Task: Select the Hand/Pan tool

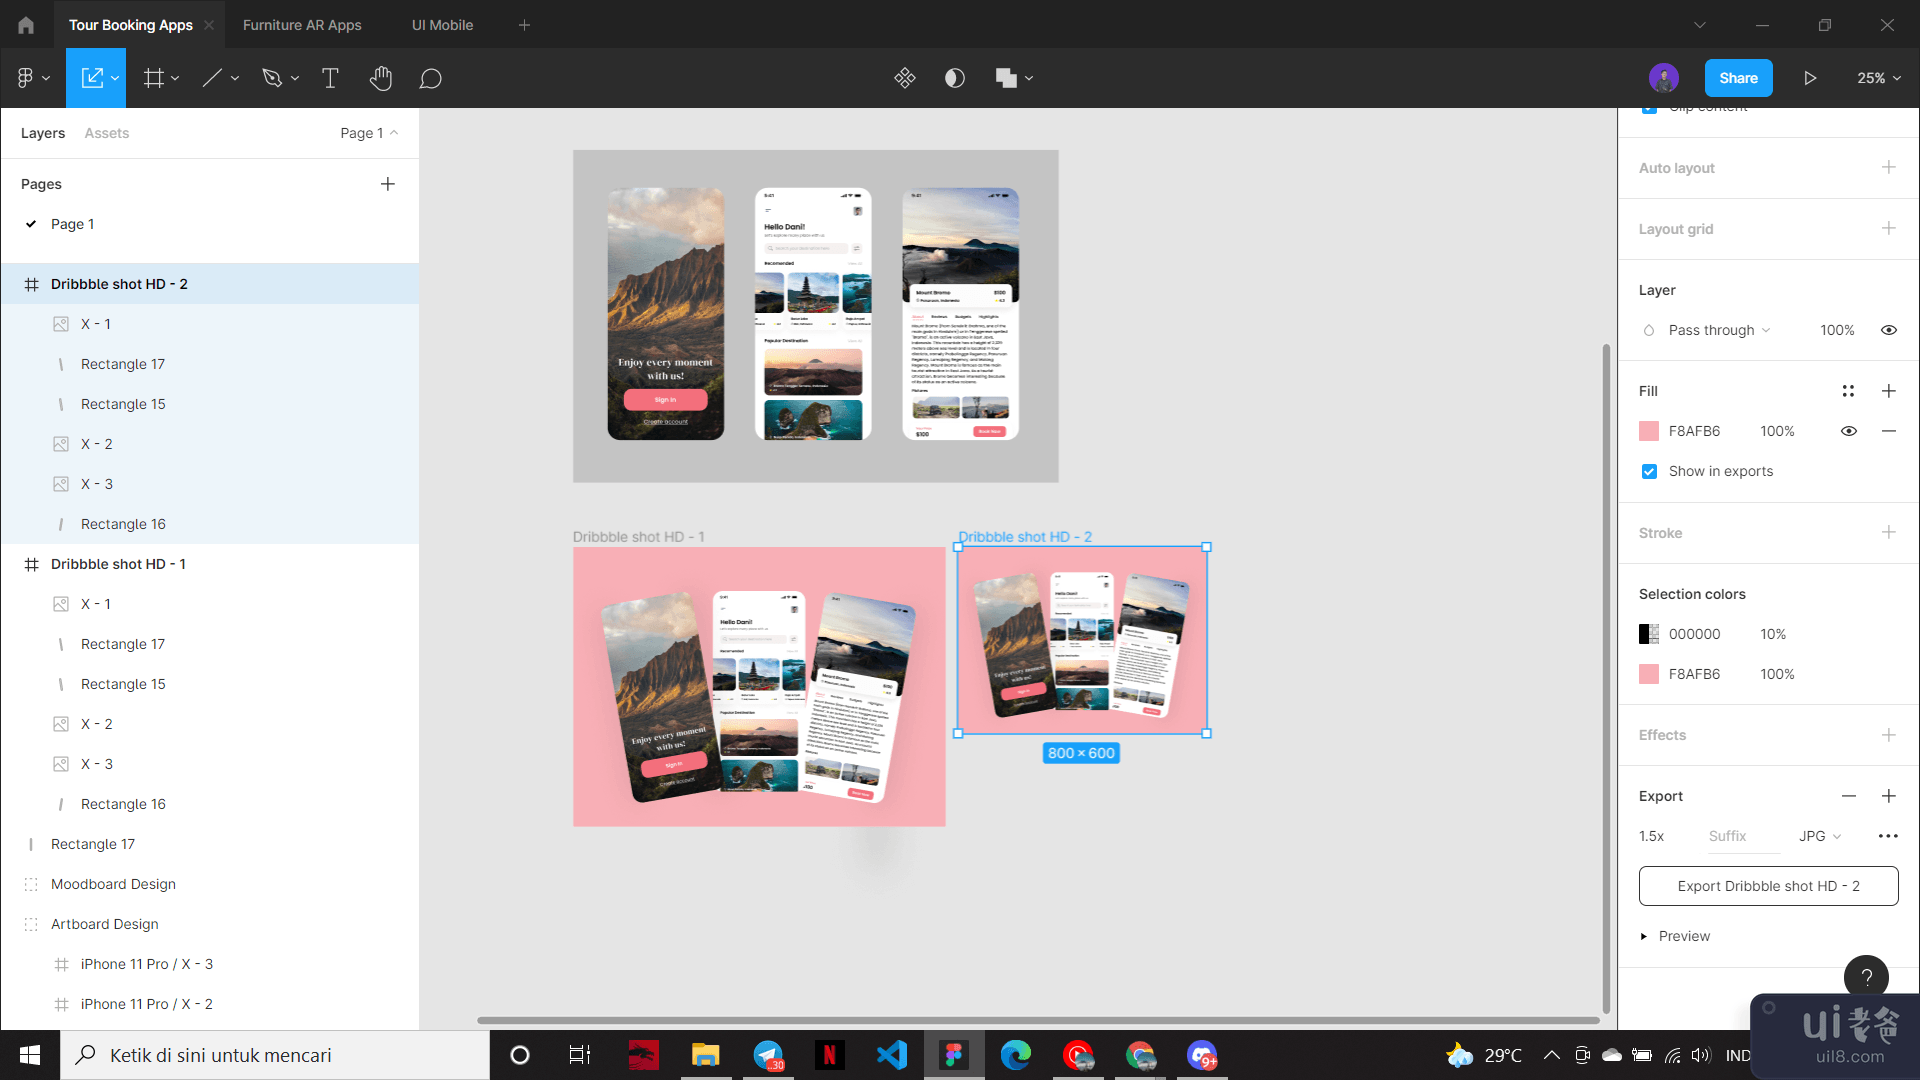Action: 380,78
